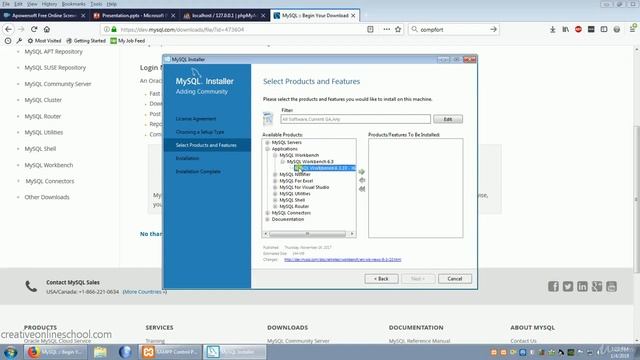Open page actions three-dot menu
The width and height of the screenshot is (640, 360).
(x=386, y=29)
